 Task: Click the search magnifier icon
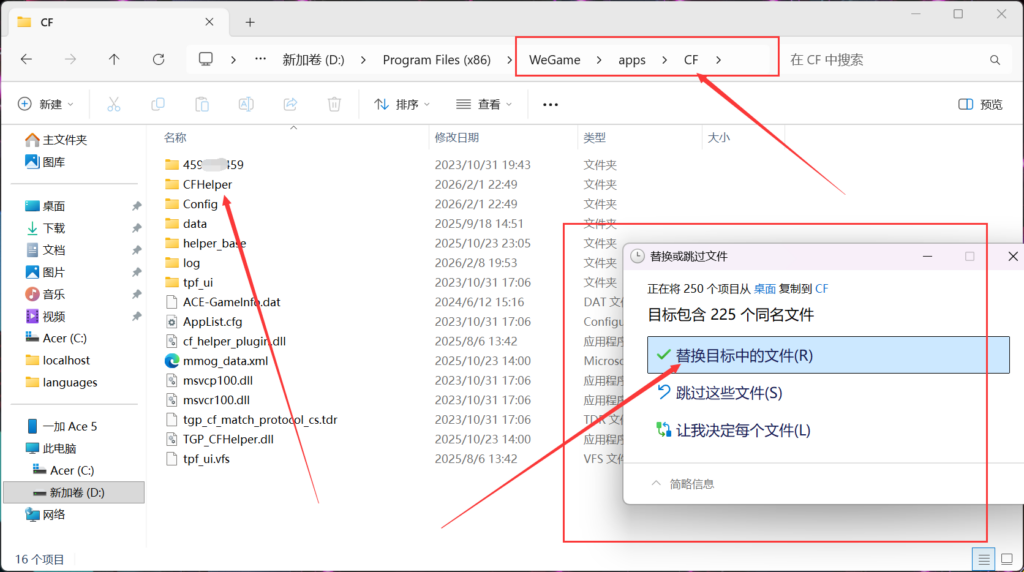995,60
